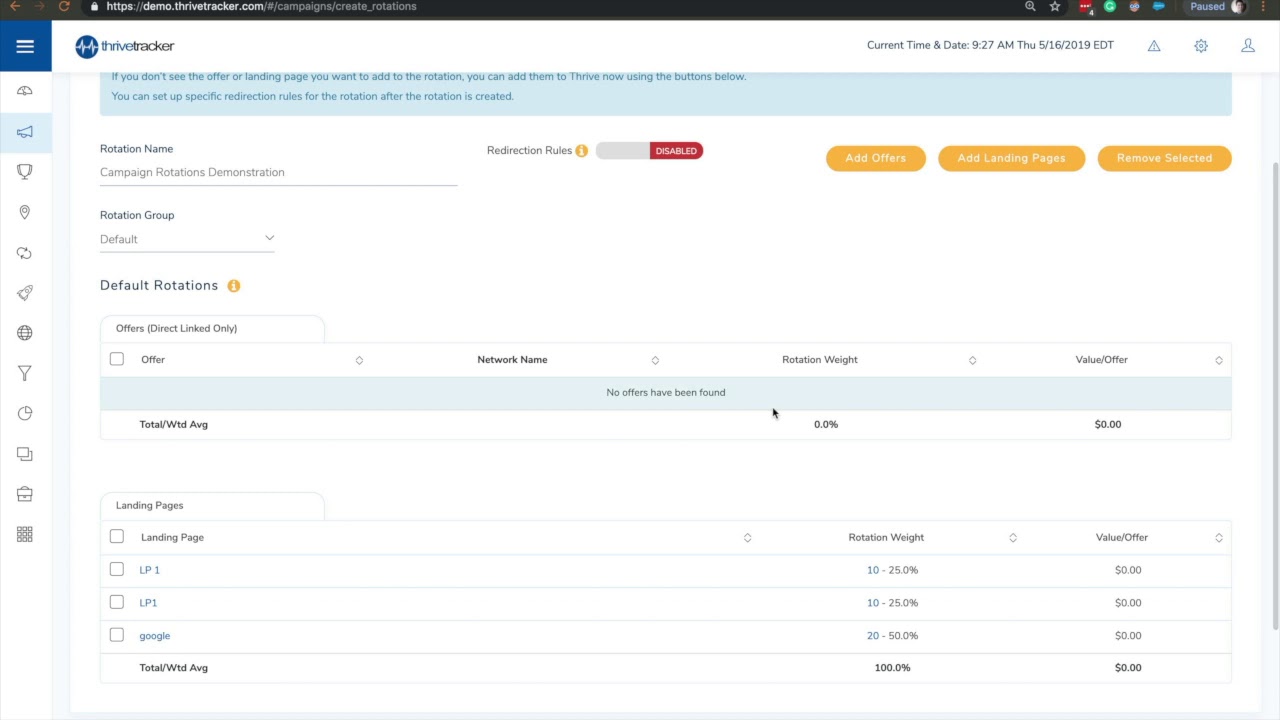Open the trophy icon in sidebar
The width and height of the screenshot is (1280, 720).
tap(25, 172)
